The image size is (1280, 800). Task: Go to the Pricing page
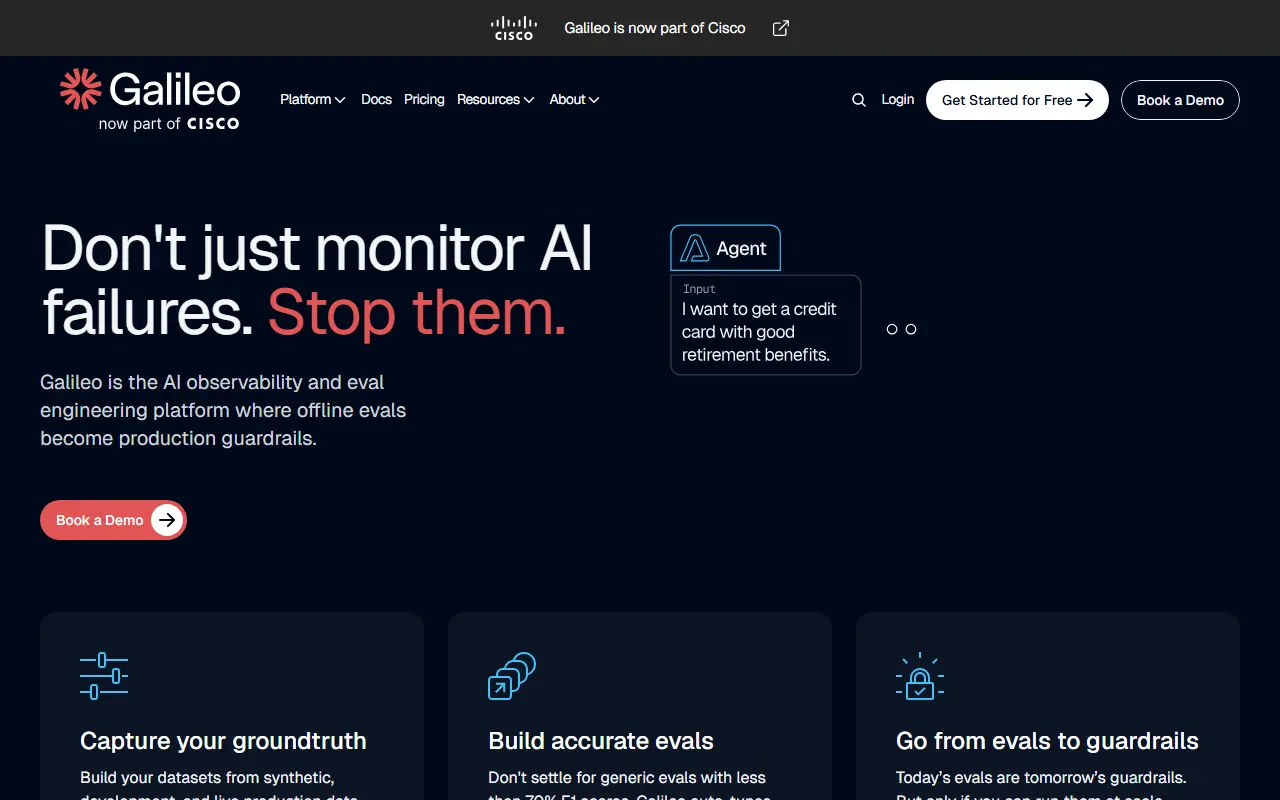(424, 99)
